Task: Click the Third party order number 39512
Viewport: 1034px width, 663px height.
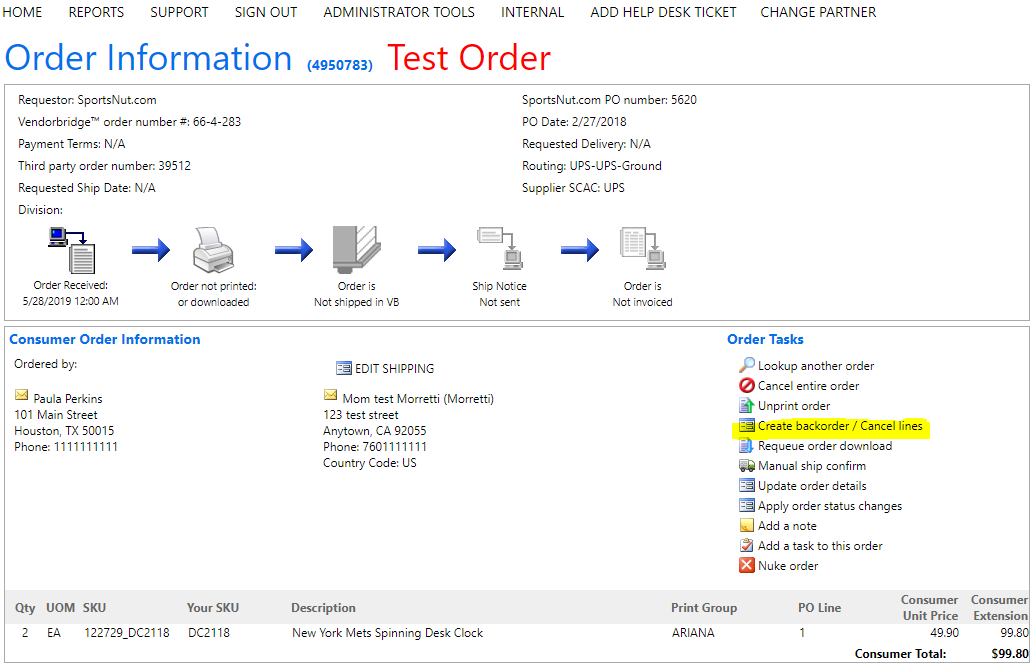Action: [x=174, y=166]
